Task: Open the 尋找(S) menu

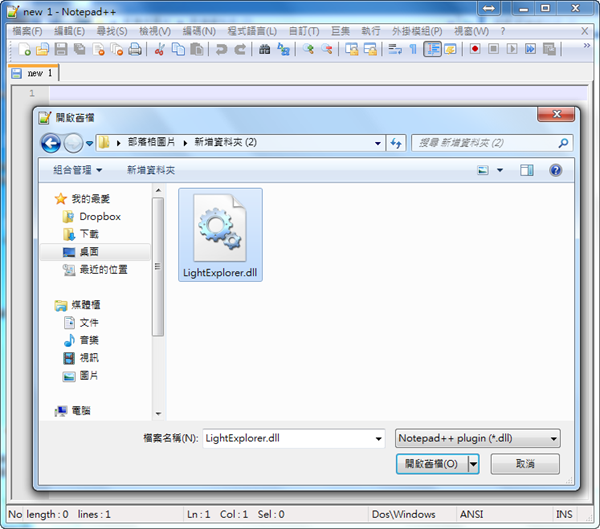Action: 112,31
